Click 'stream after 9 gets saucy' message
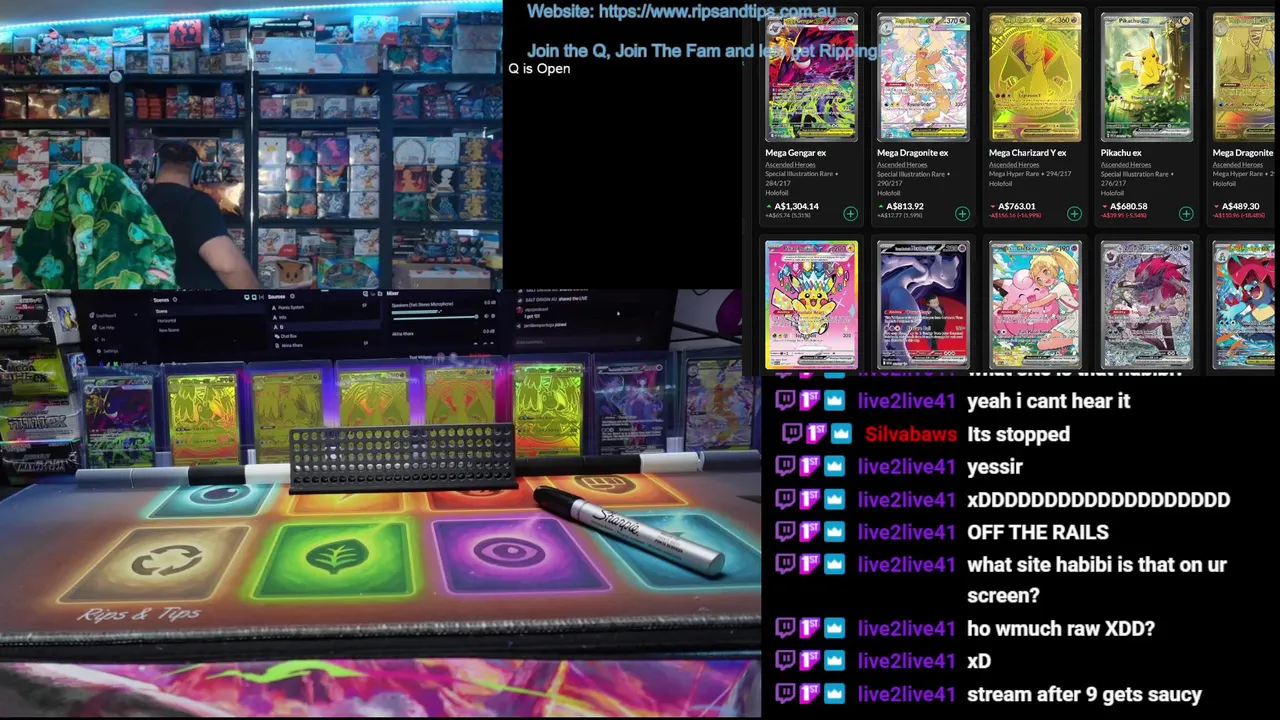The width and height of the screenshot is (1280, 720). point(1084,694)
